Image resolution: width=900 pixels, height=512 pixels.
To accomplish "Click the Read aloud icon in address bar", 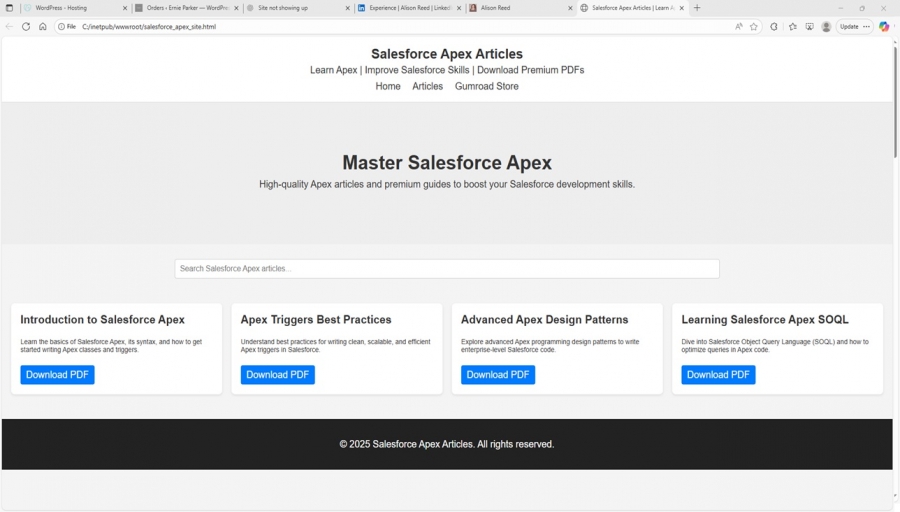I will 739,27.
